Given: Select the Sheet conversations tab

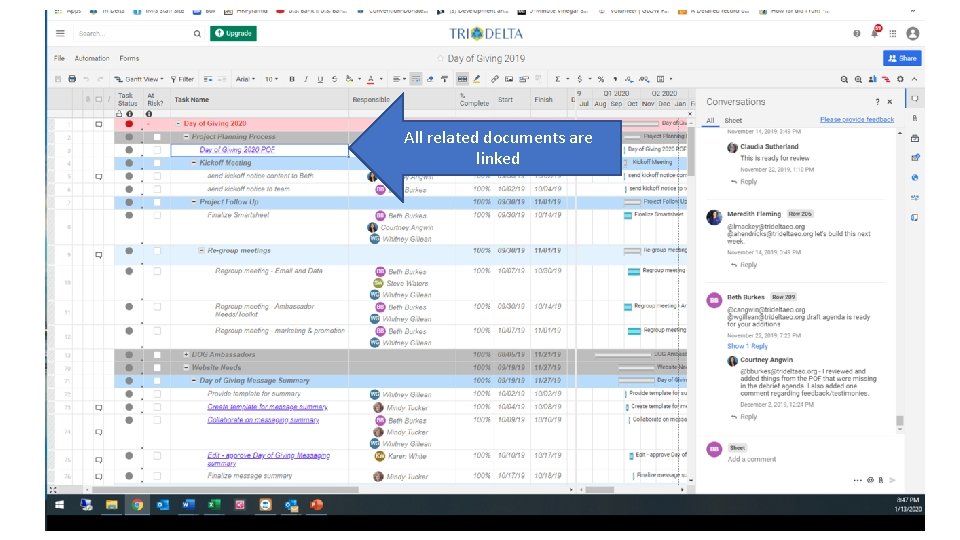Looking at the screenshot, I should coord(733,121).
